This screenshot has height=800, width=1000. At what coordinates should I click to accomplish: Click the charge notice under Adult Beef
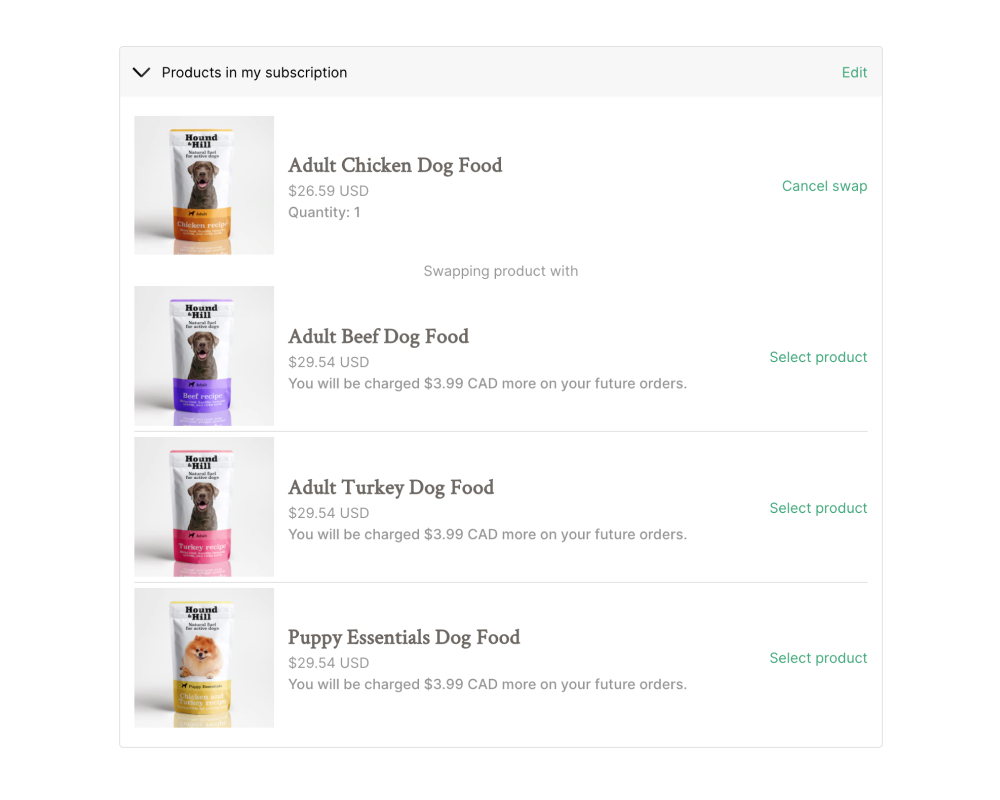487,383
